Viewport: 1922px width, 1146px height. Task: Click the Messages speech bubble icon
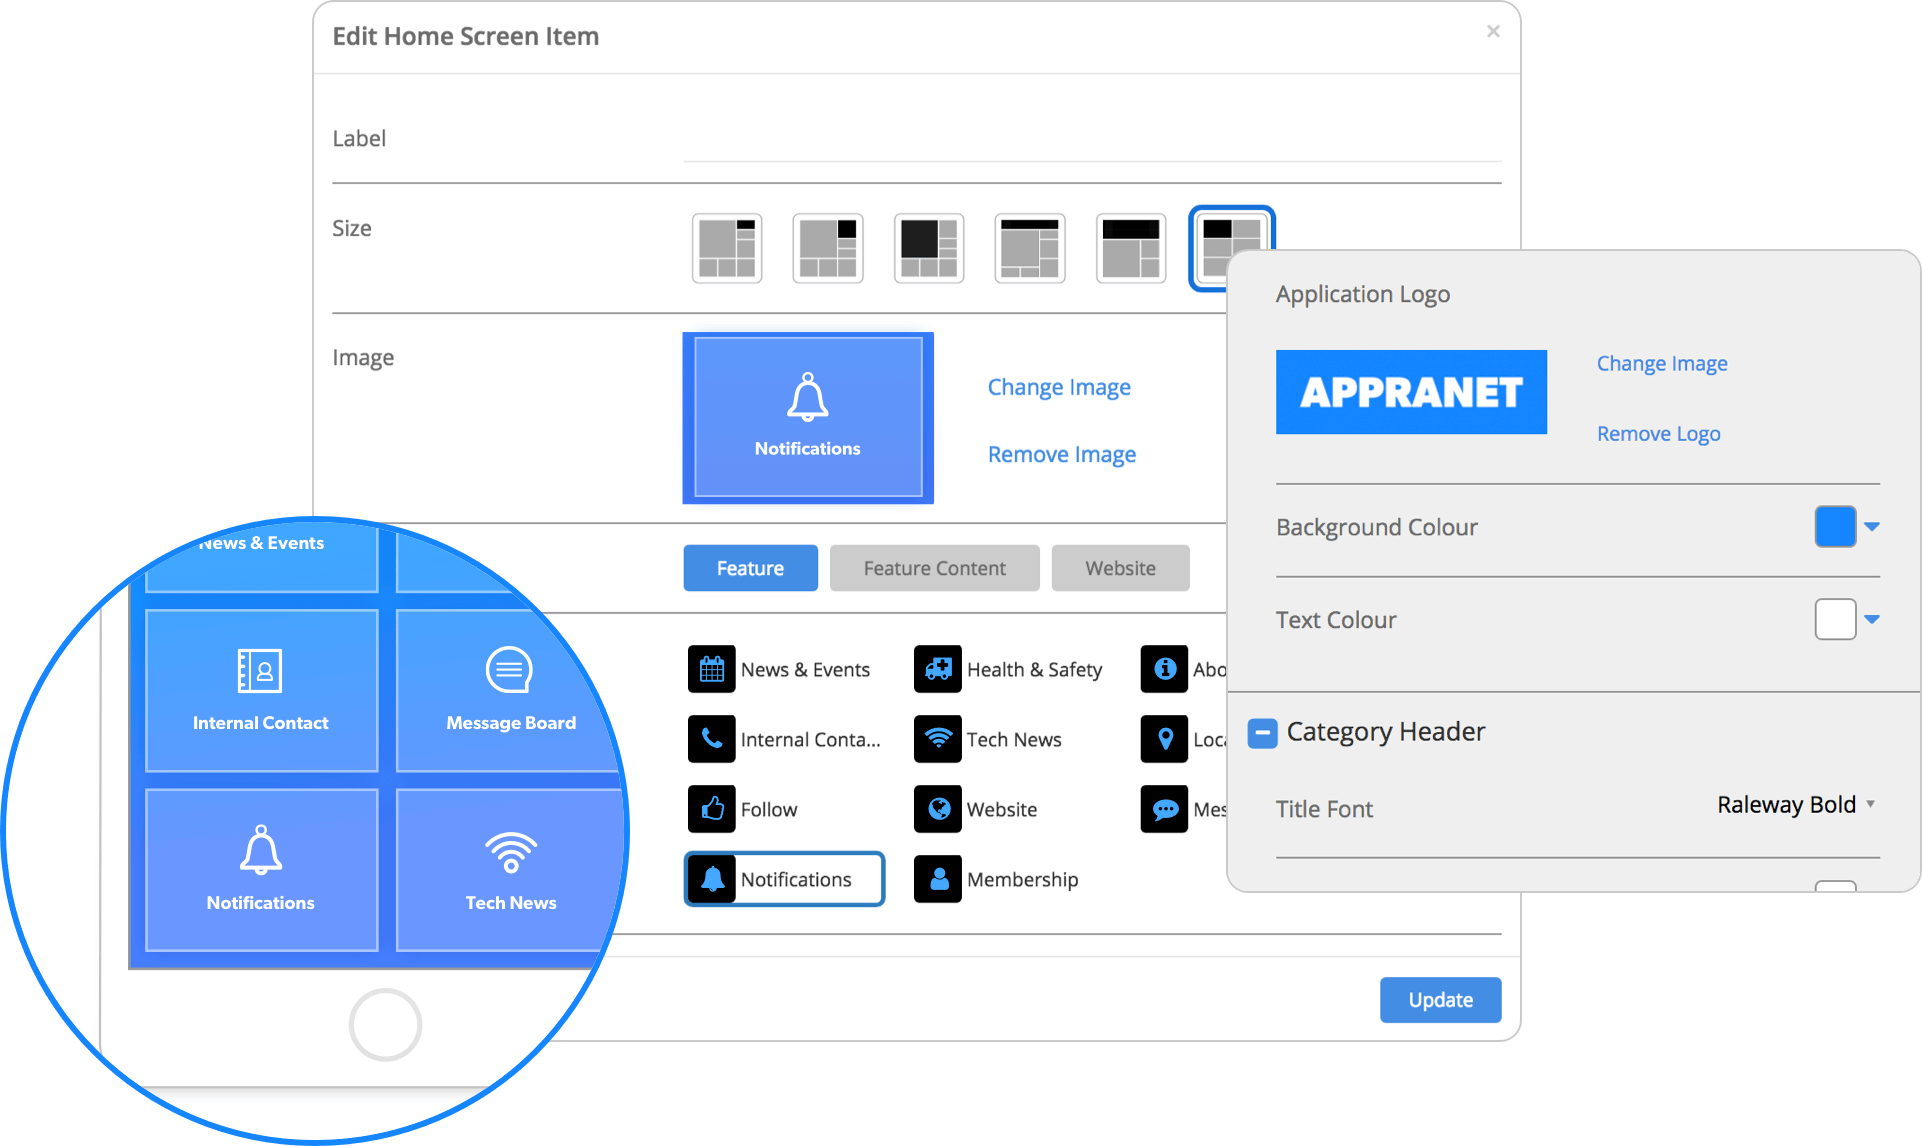coord(1164,809)
